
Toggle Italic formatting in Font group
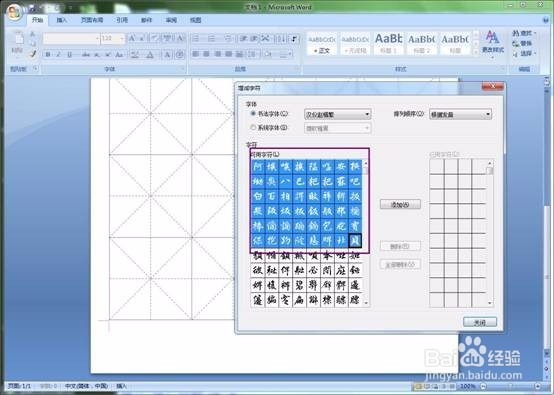click(x=59, y=54)
